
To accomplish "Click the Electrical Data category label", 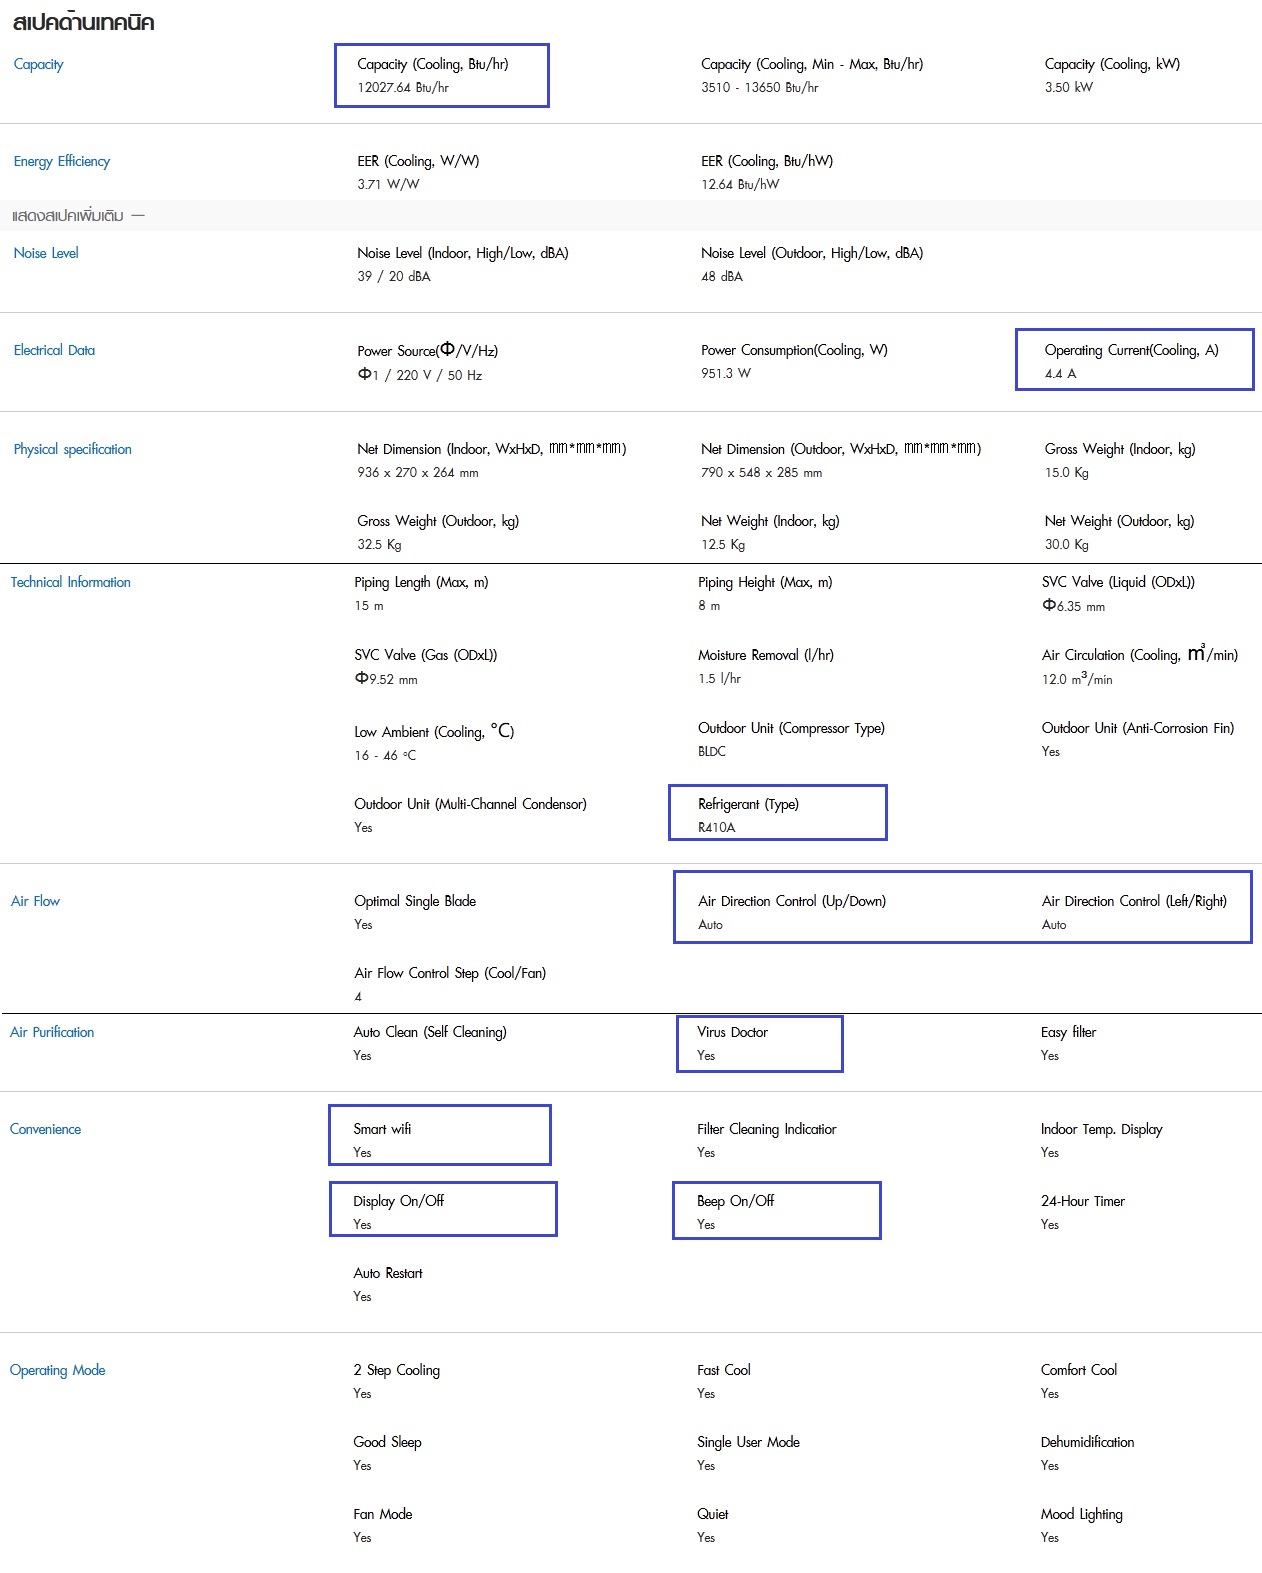I will click(x=54, y=350).
